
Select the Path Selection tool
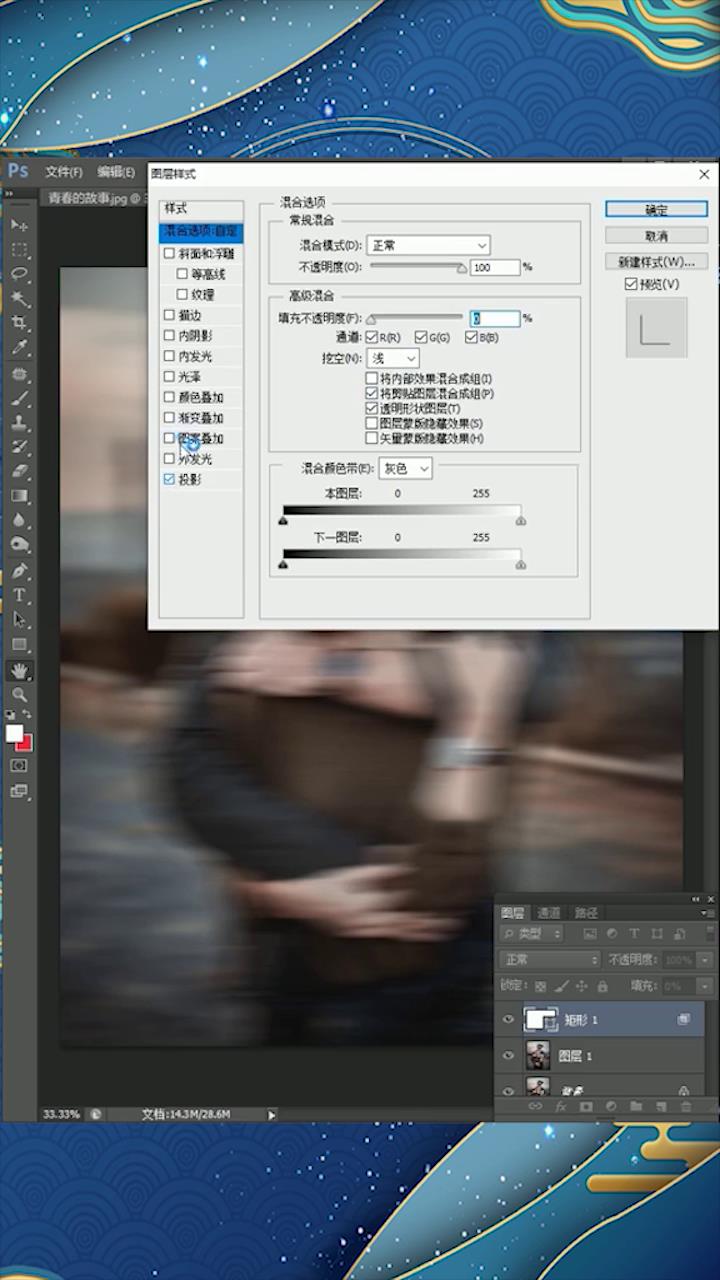point(19,620)
